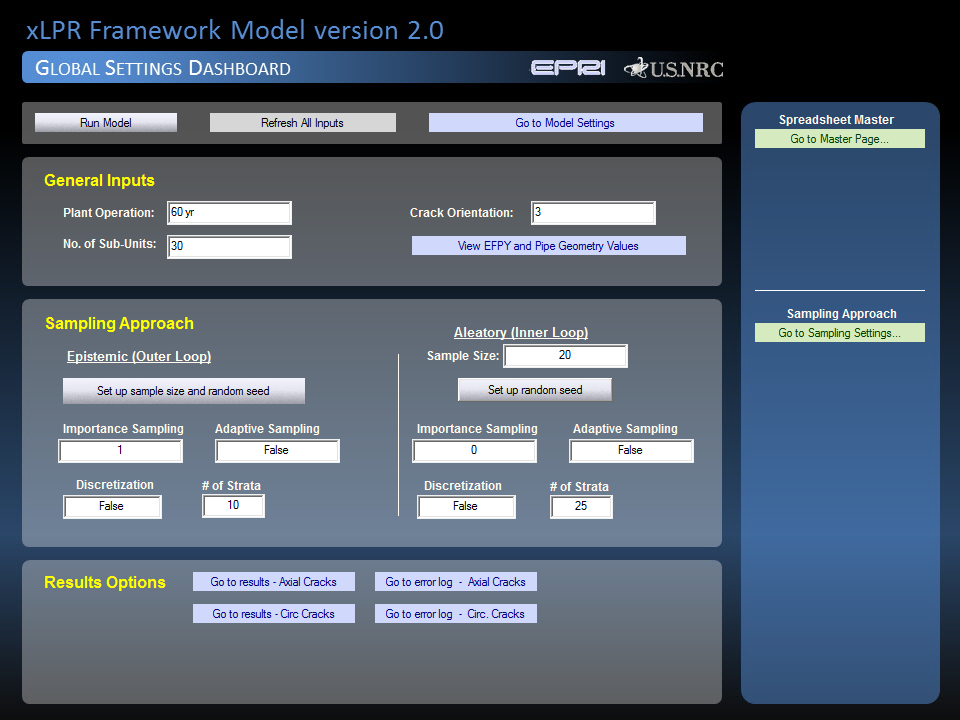
Task: Open Sampling Settings from the sidebar
Action: 839,331
